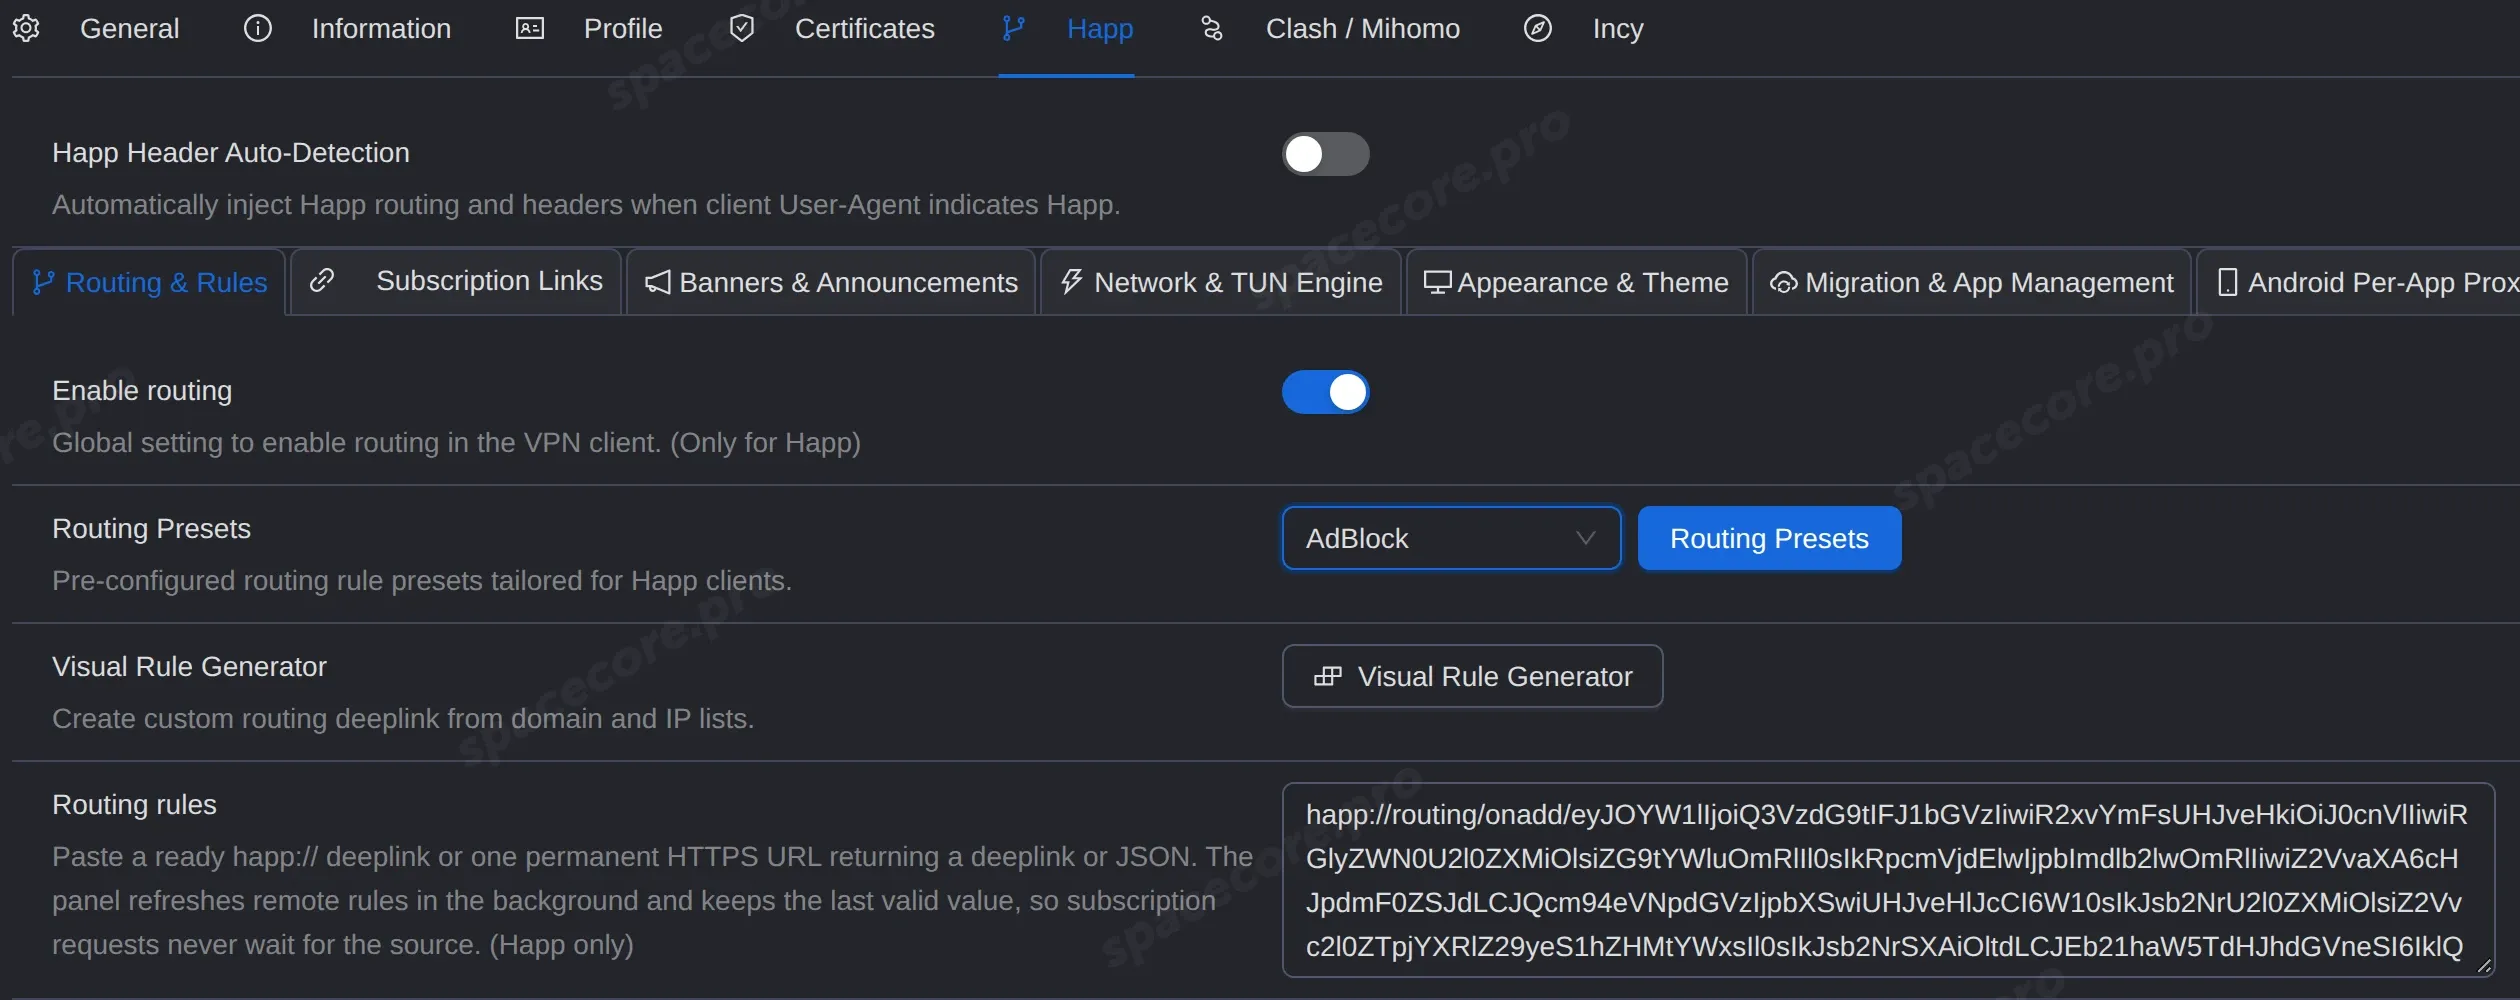Open the Android Per-App Proxy sub-tab
The height and width of the screenshot is (1000, 2520).
pyautogui.click(x=2359, y=282)
